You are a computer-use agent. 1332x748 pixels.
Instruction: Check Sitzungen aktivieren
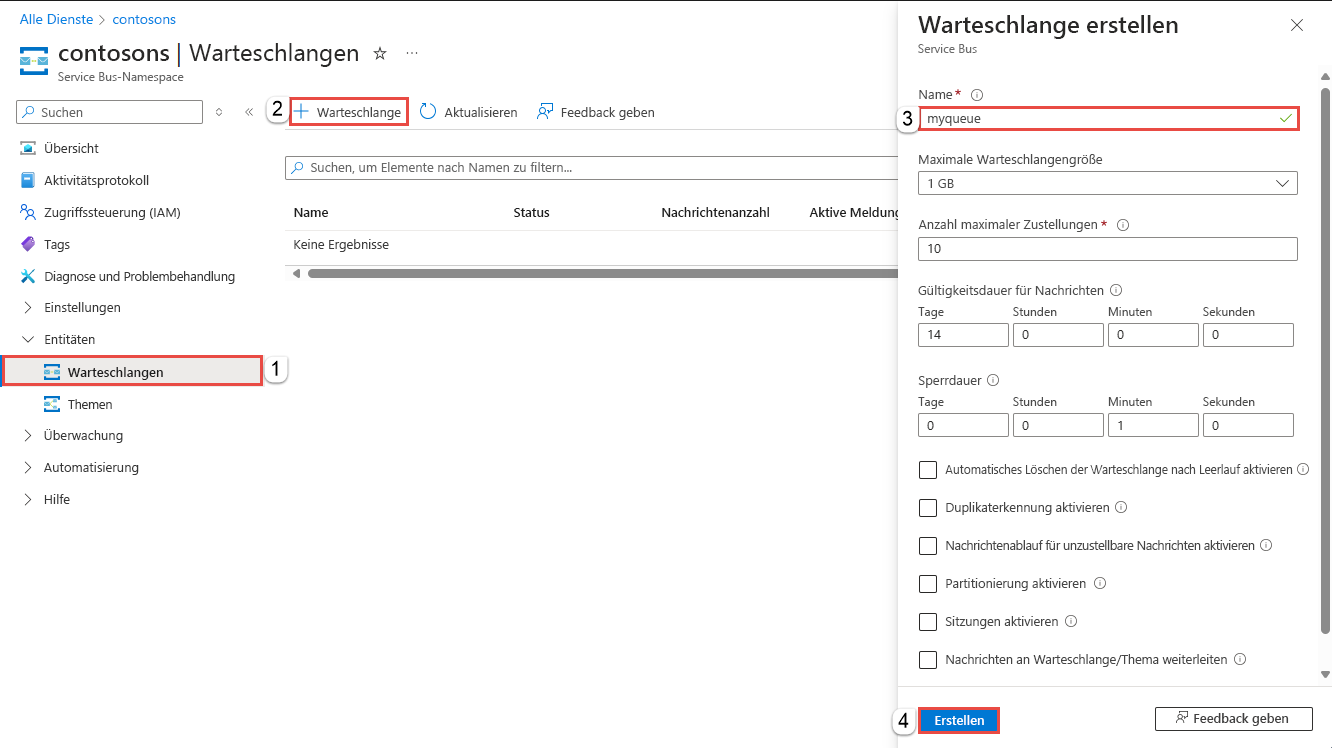928,621
